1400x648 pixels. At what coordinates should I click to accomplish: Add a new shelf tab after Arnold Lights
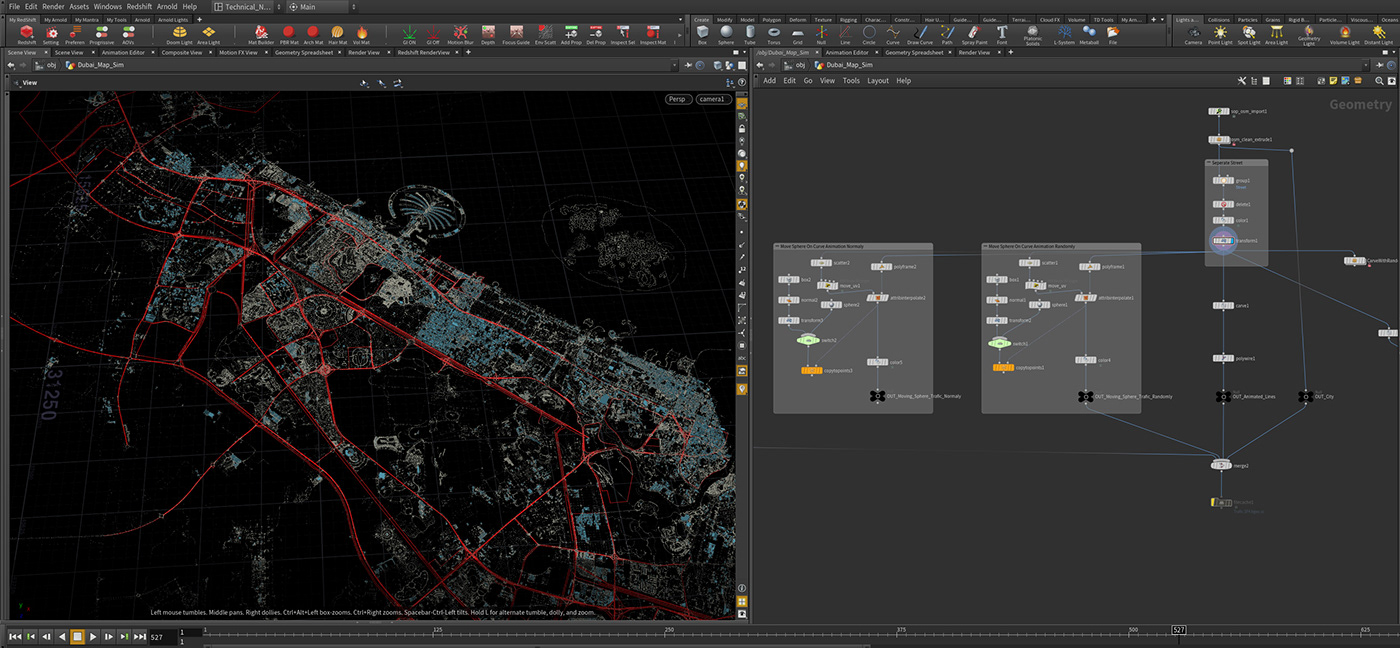click(x=199, y=19)
